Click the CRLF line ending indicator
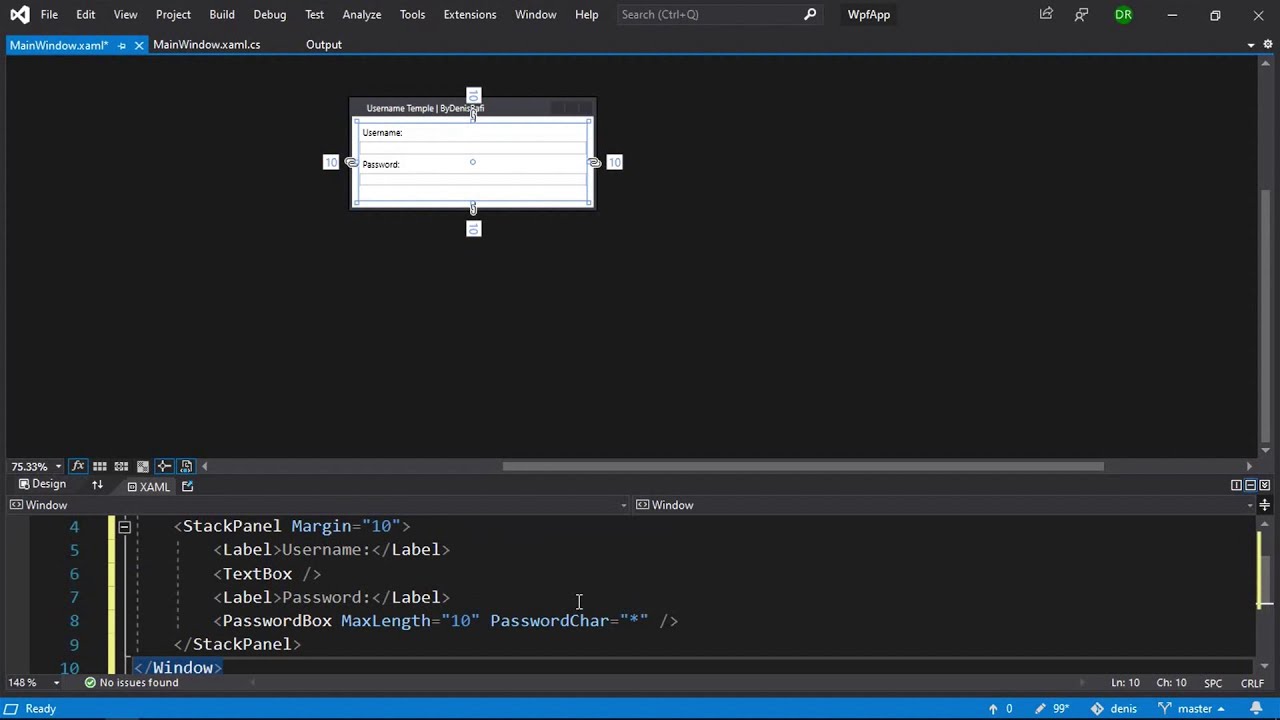 (1252, 683)
